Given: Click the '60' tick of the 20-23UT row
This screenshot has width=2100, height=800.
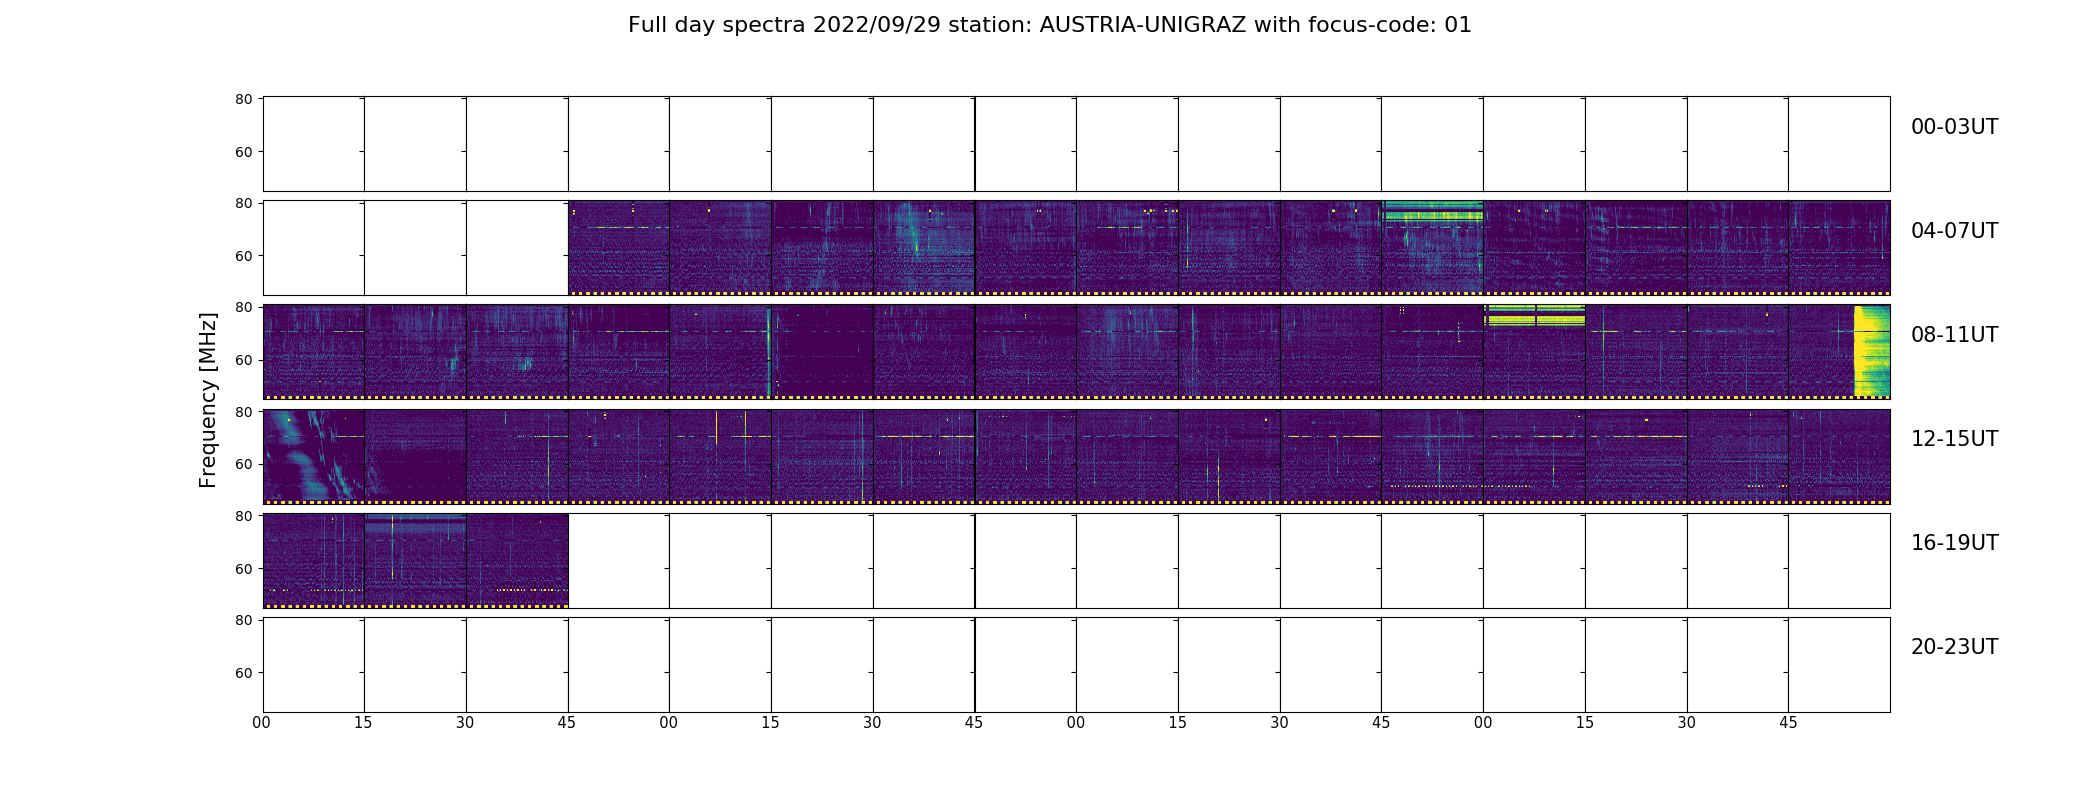Looking at the screenshot, I should [243, 673].
